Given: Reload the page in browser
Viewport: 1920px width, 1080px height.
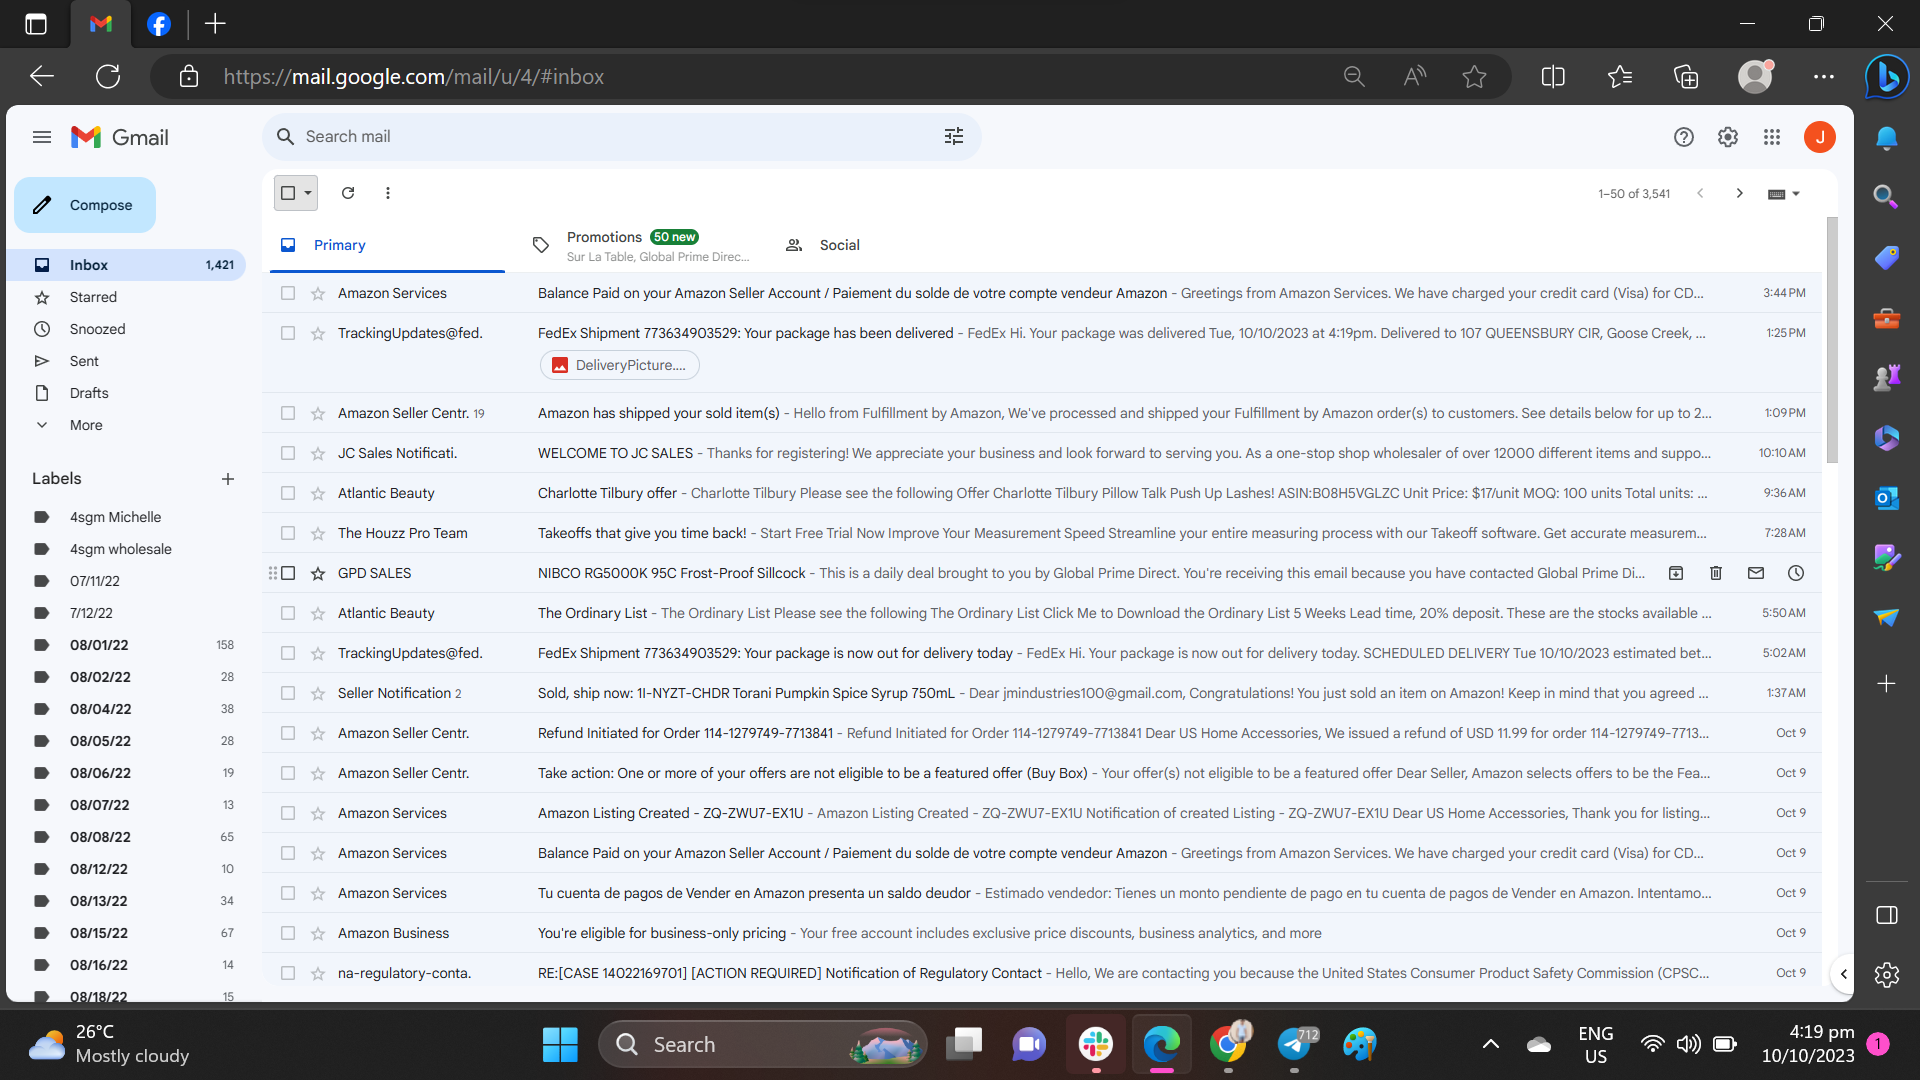Looking at the screenshot, I should (x=108, y=76).
